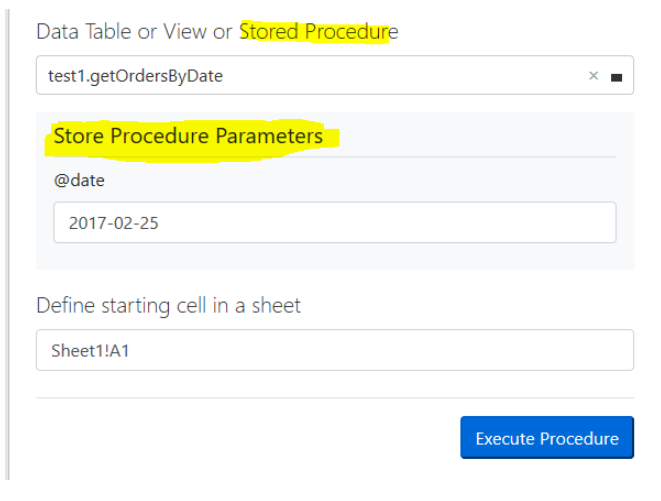Image resolution: width=661 pixels, height=501 pixels.
Task: Click the blank area left of Execute Procedure
Action: [x=245, y=437]
